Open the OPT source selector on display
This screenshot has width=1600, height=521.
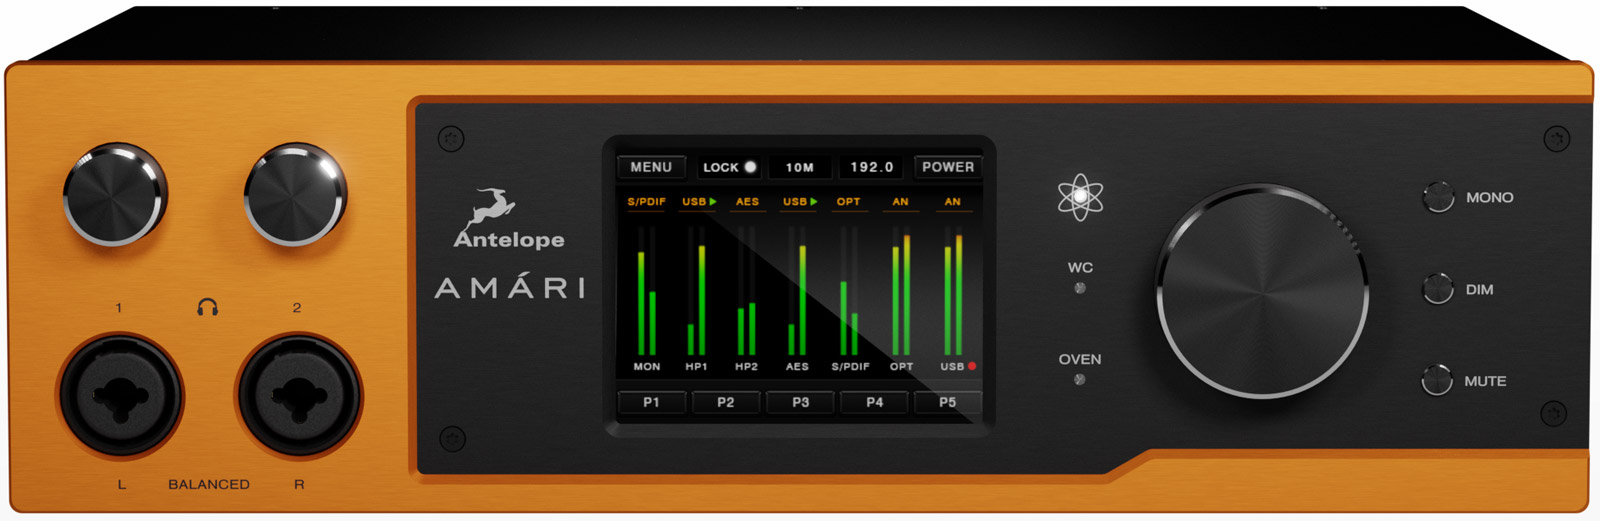(848, 202)
